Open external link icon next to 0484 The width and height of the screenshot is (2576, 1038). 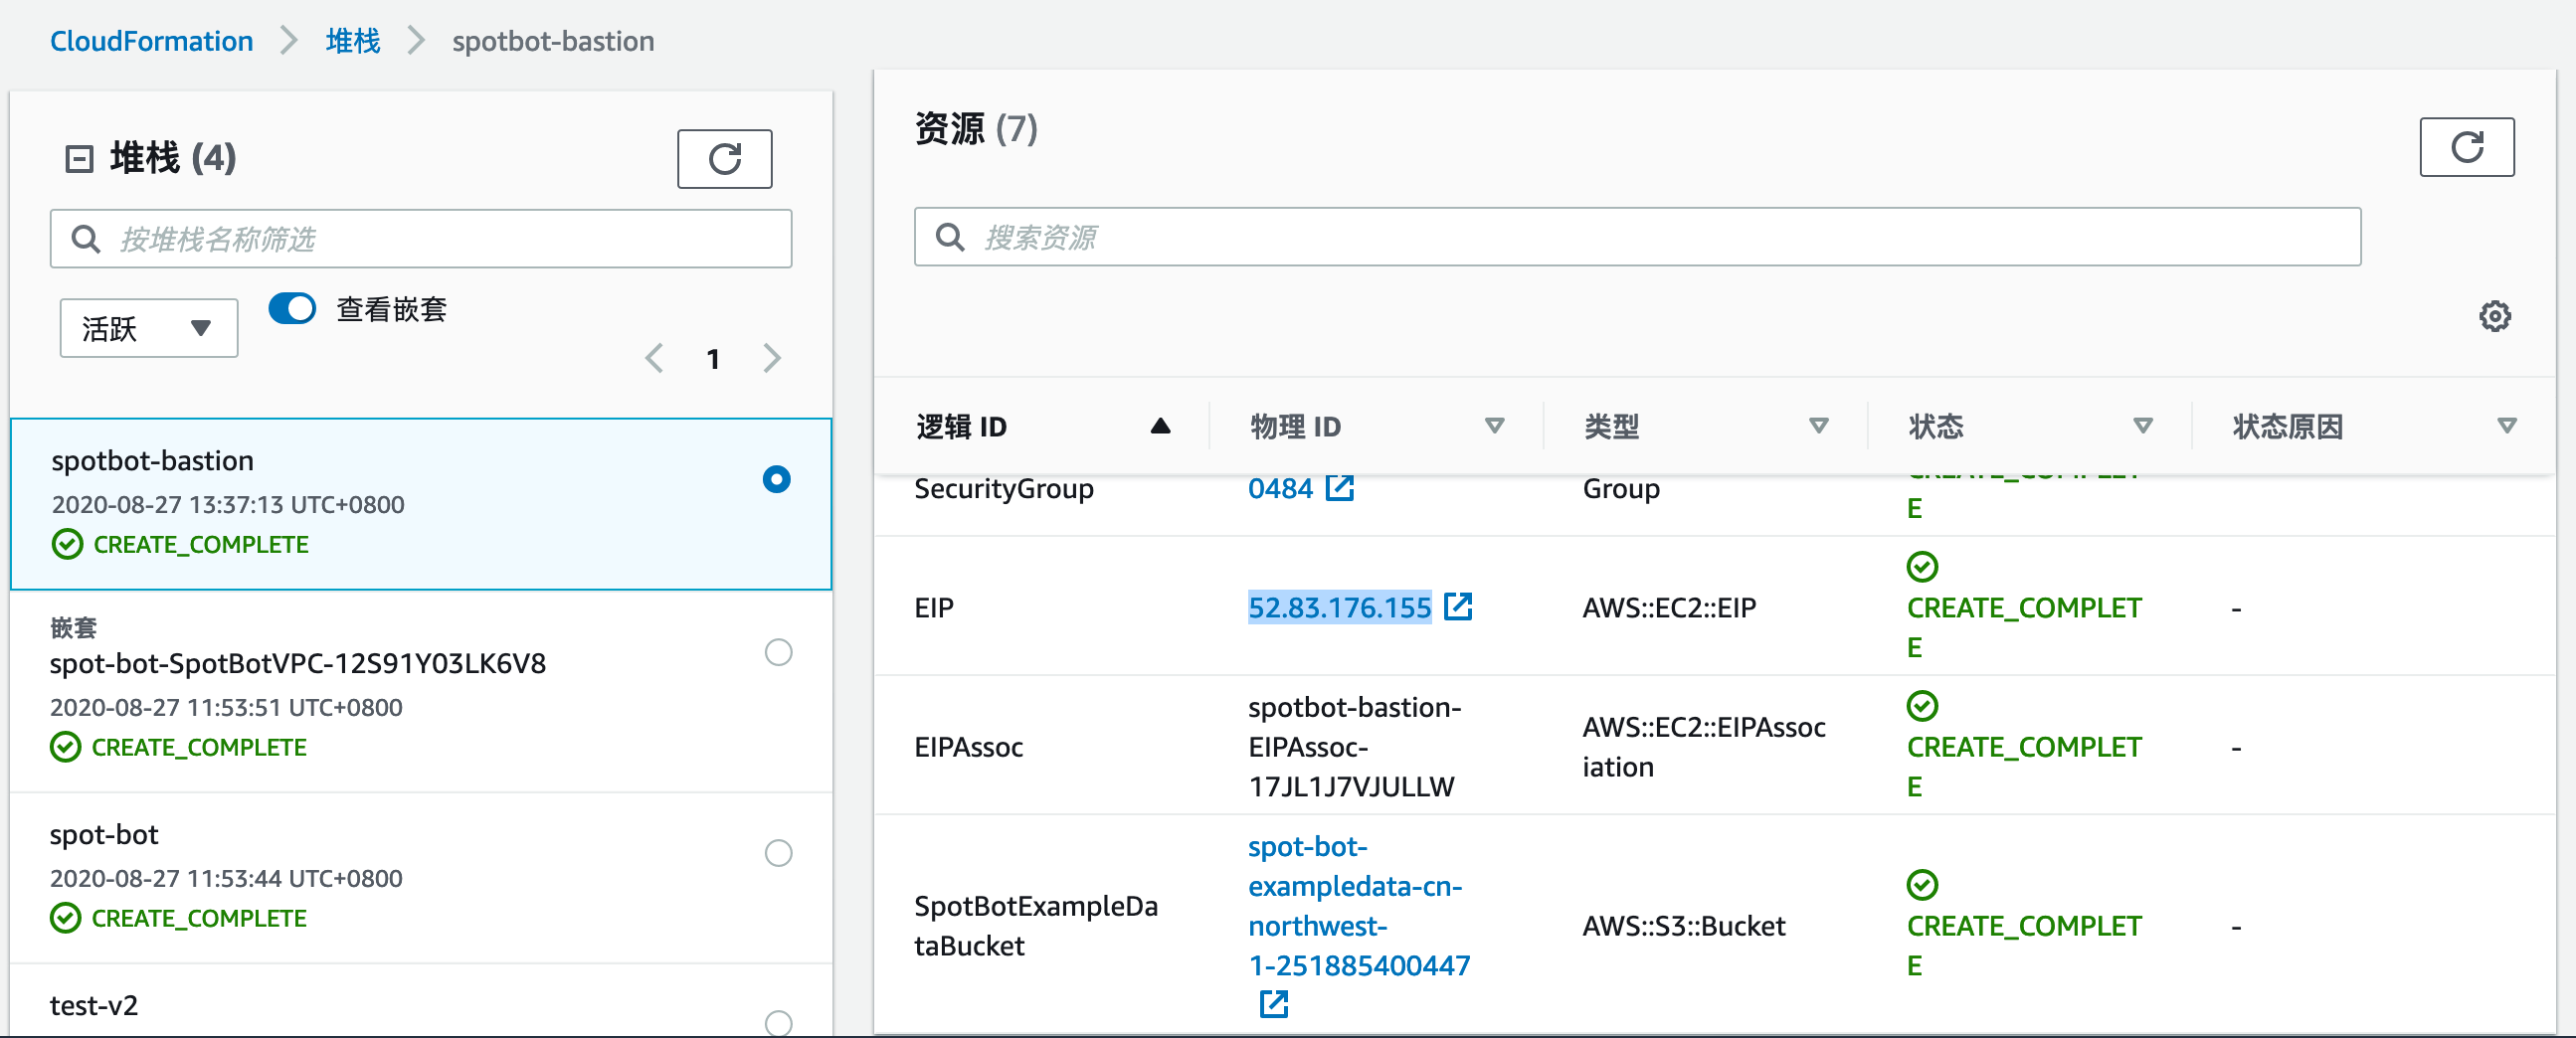pyautogui.click(x=1339, y=488)
